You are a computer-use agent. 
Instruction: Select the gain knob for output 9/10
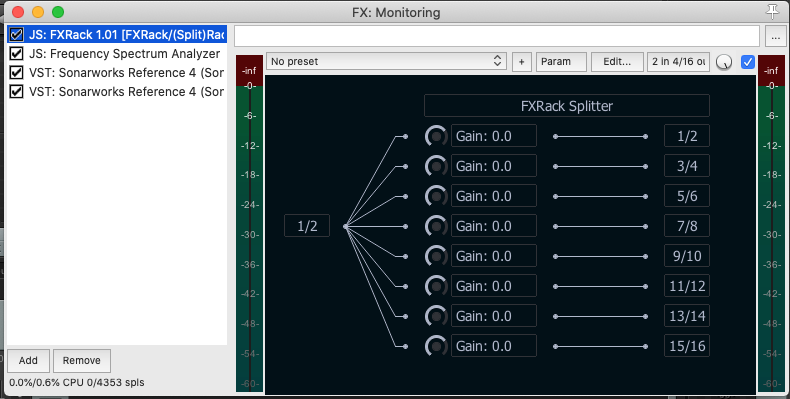click(x=436, y=256)
